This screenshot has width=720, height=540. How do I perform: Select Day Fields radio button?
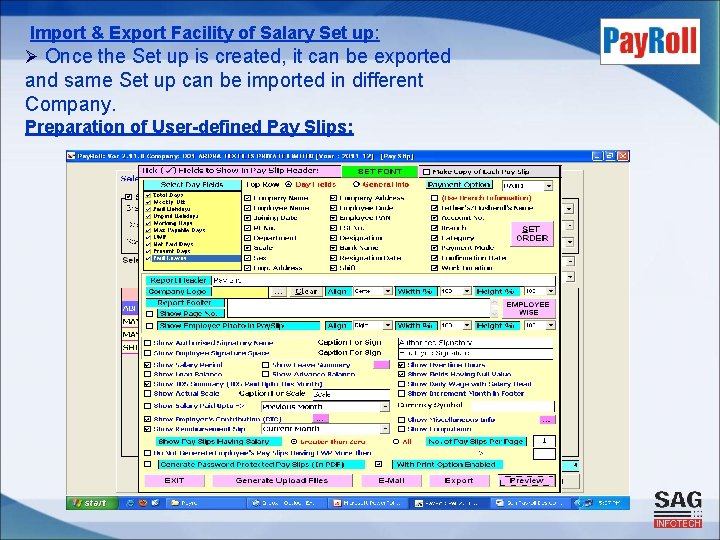[288, 185]
